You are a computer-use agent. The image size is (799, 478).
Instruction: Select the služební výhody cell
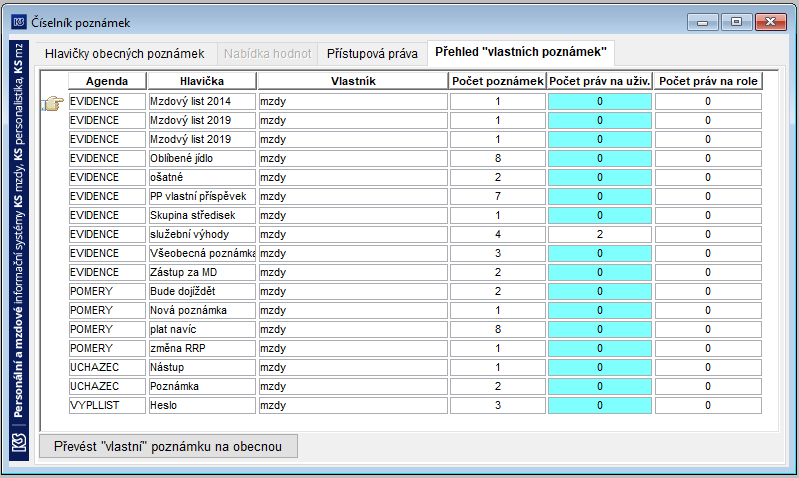pos(202,234)
